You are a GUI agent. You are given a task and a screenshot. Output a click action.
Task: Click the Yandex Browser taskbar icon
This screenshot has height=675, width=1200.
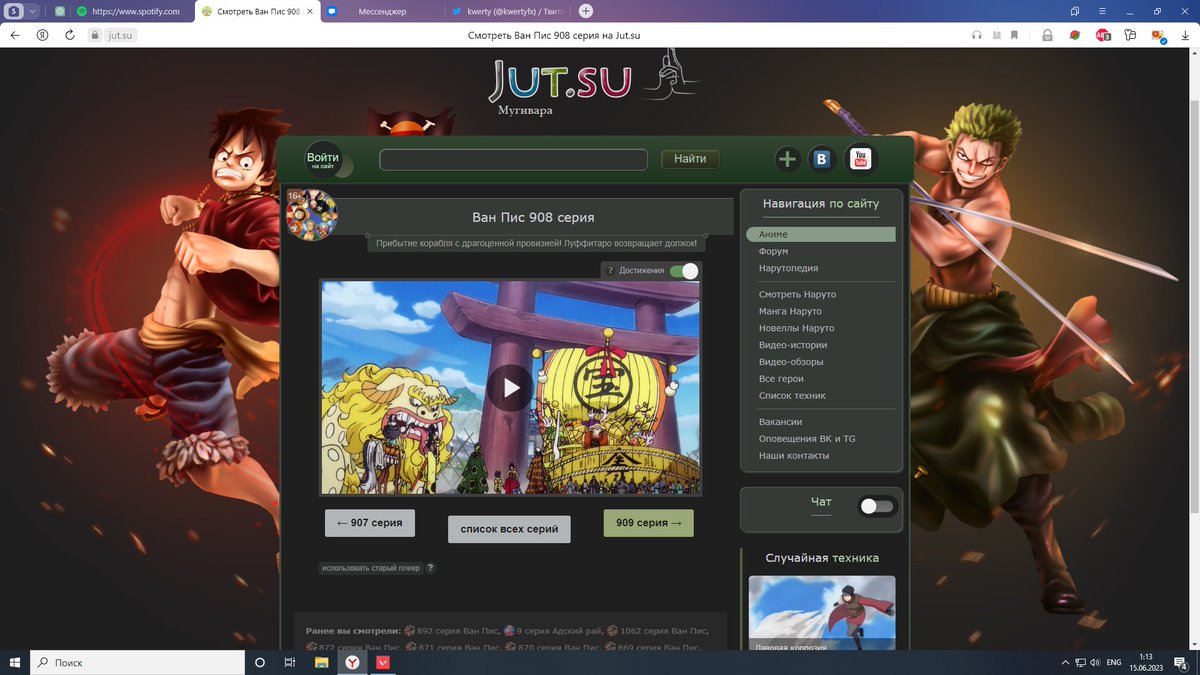pos(353,662)
